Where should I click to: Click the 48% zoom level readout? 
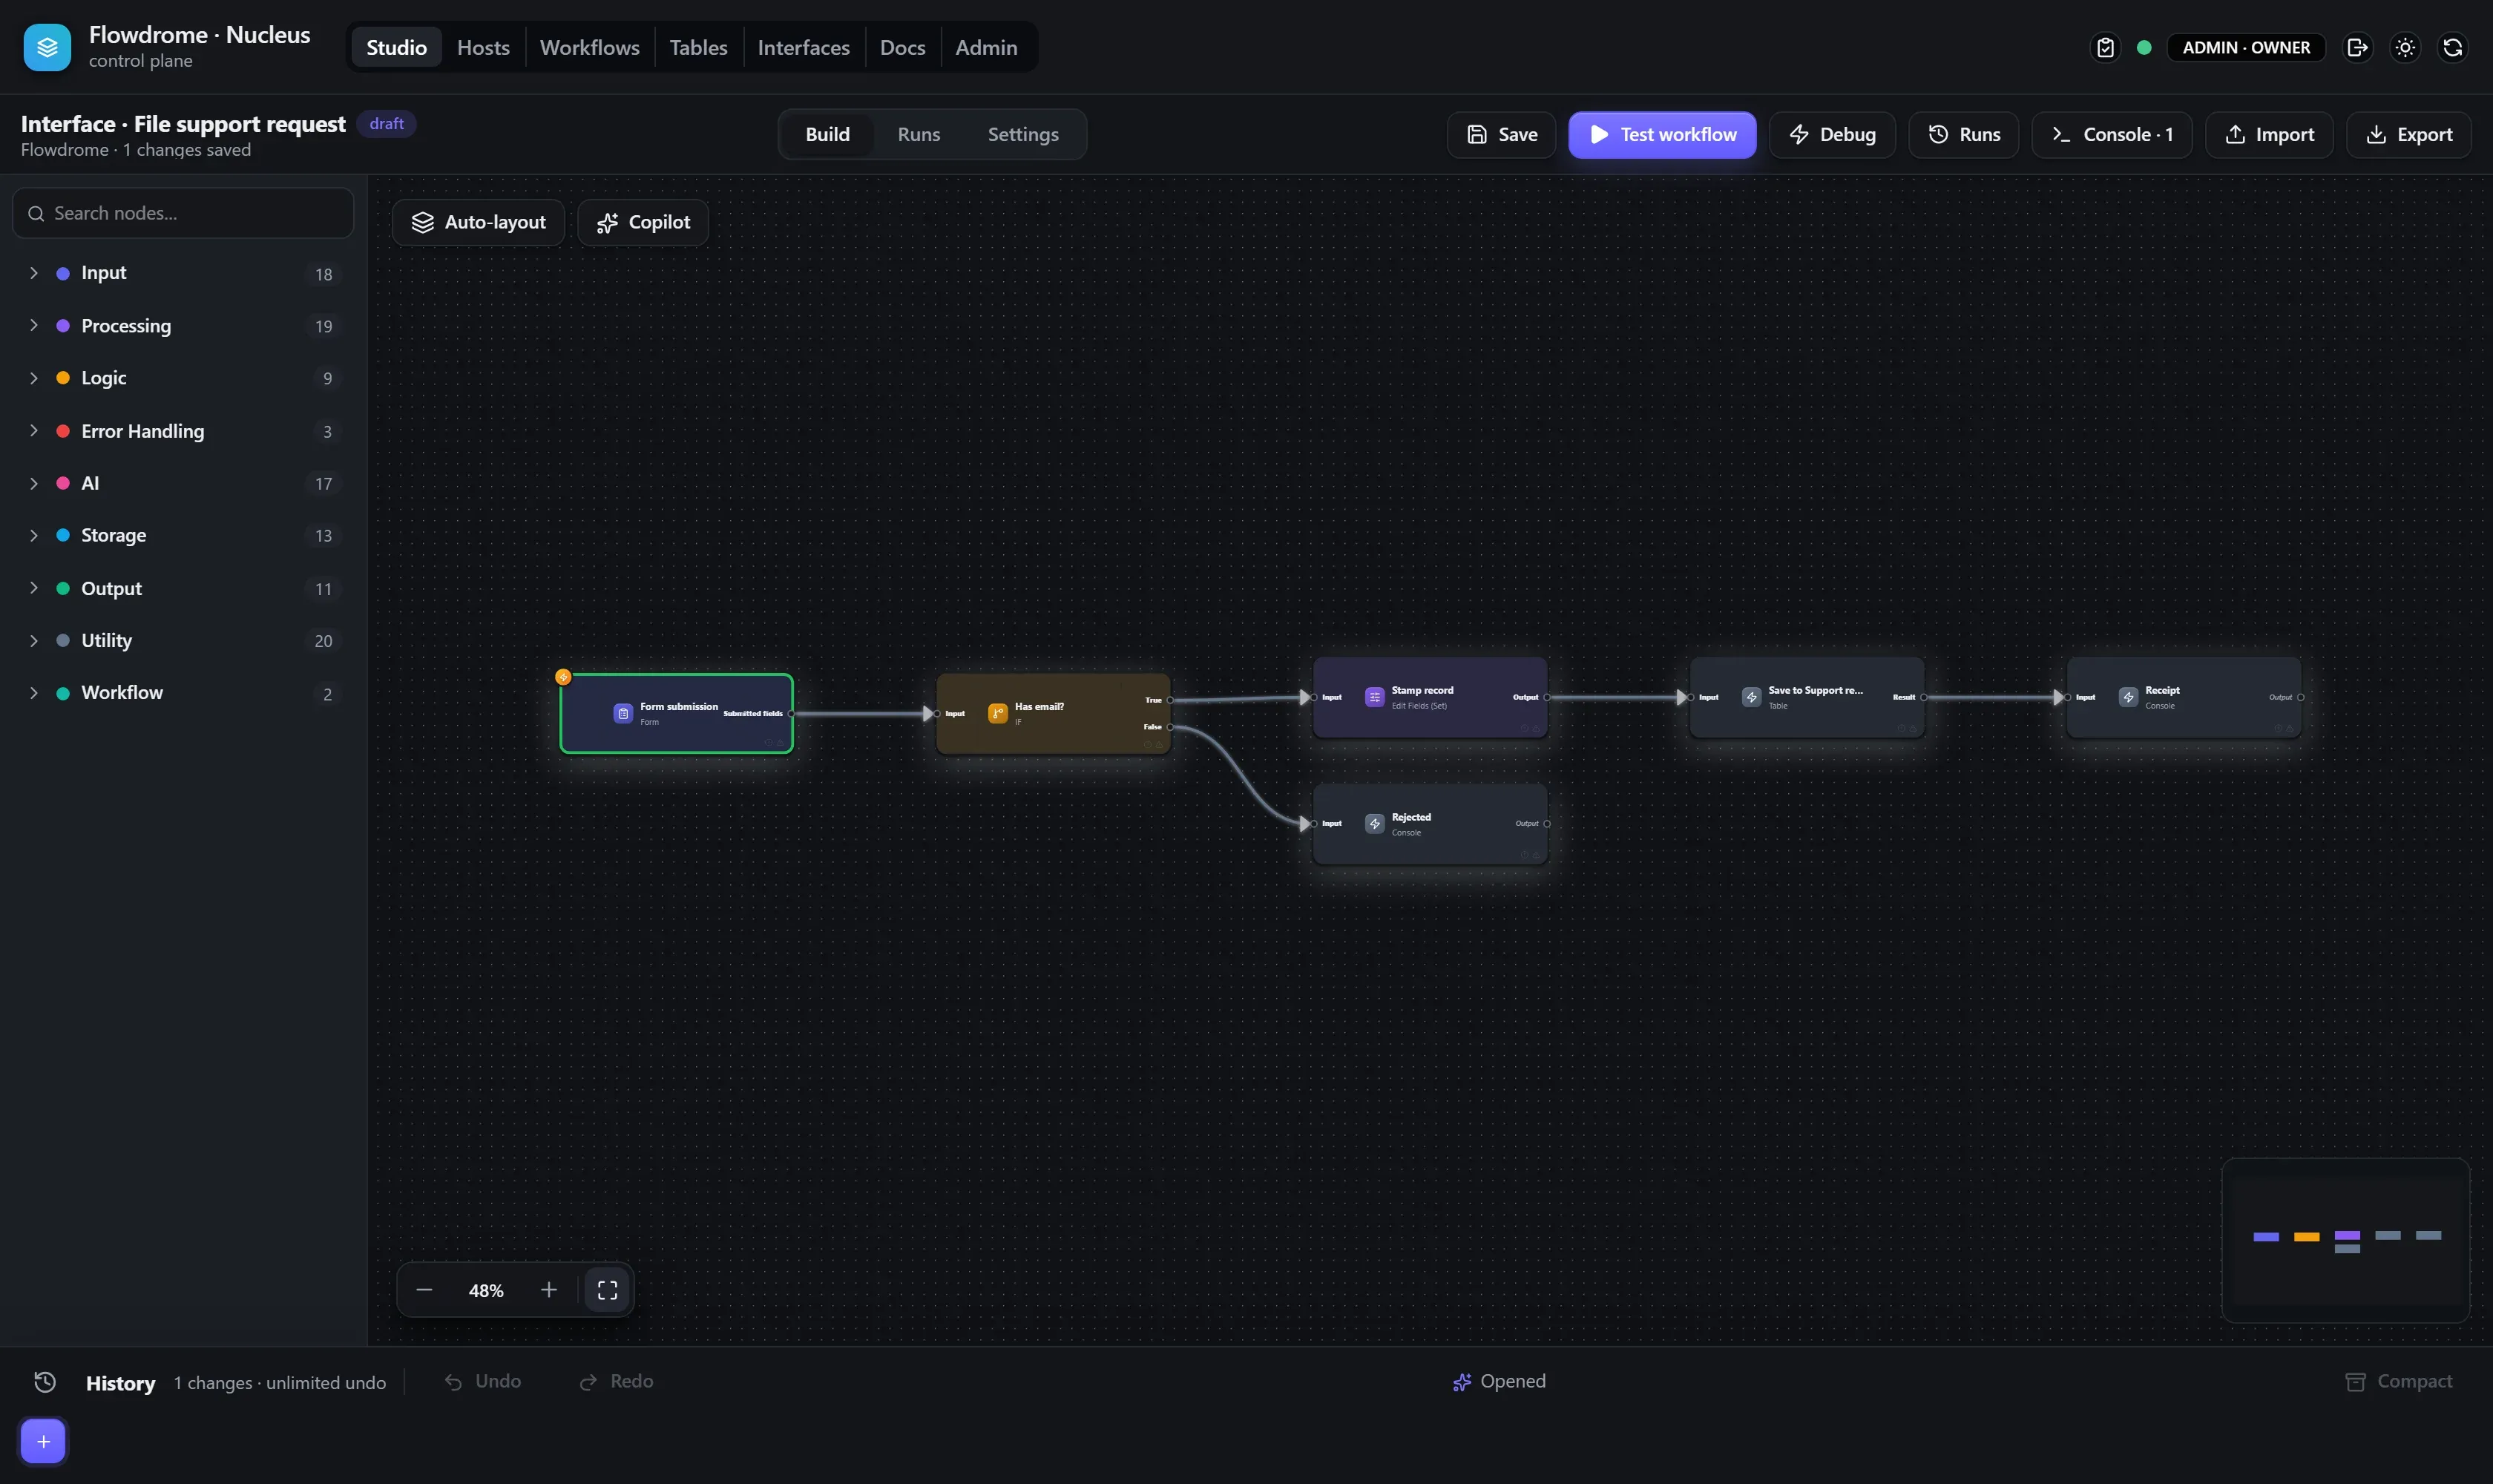tap(486, 1290)
